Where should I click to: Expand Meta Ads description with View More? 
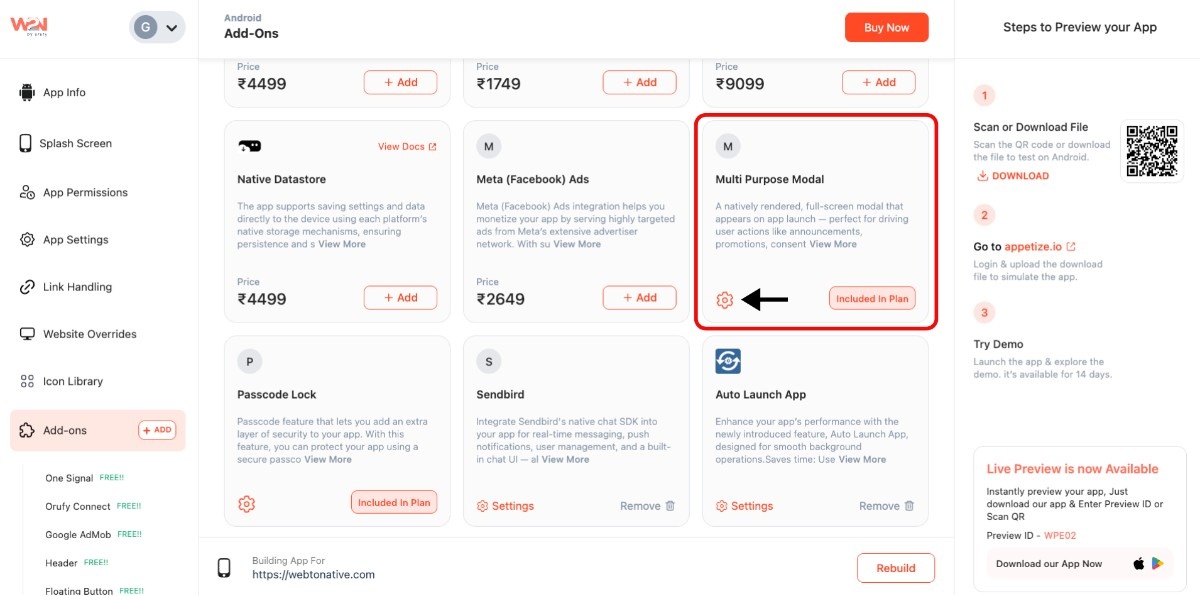pyautogui.click(x=577, y=244)
